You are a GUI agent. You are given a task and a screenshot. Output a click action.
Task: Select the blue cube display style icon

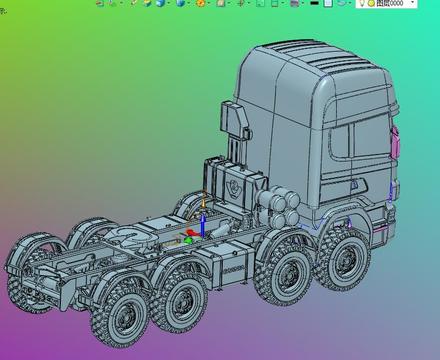161,3
